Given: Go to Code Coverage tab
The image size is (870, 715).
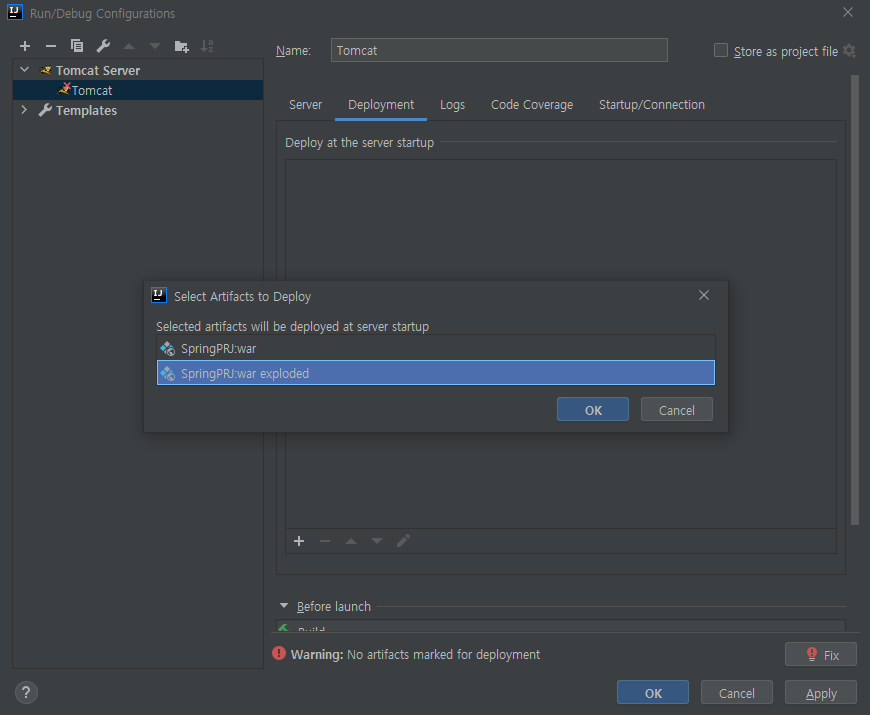Looking at the screenshot, I should tap(532, 104).
